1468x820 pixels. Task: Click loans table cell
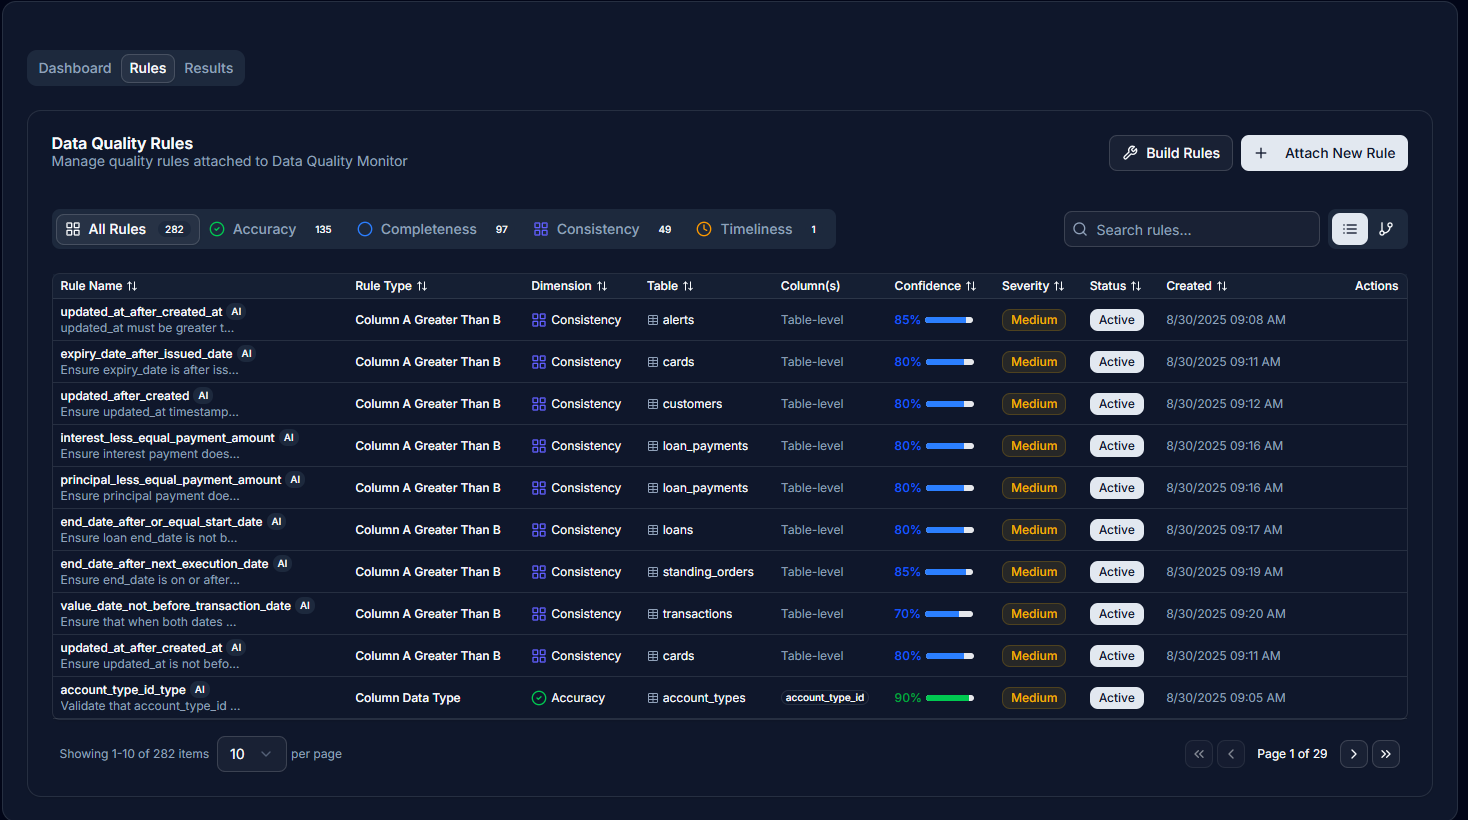click(x=670, y=530)
